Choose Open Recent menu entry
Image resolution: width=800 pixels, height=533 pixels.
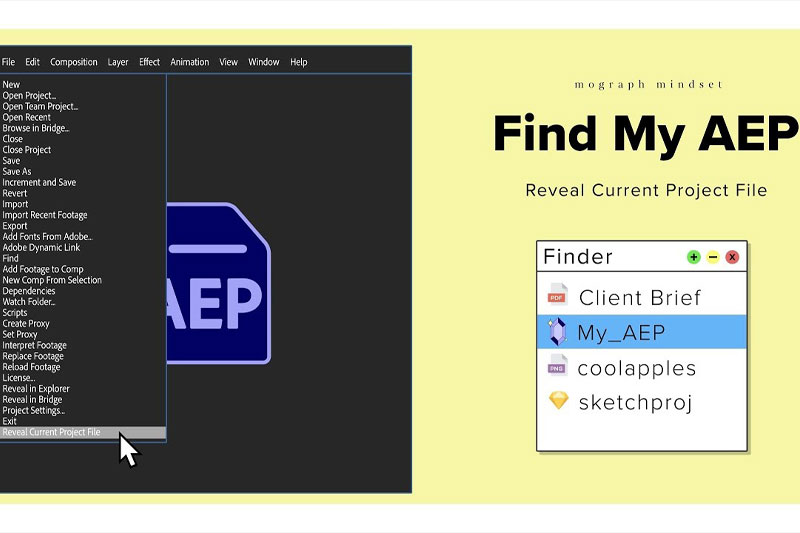pyautogui.click(x=27, y=117)
